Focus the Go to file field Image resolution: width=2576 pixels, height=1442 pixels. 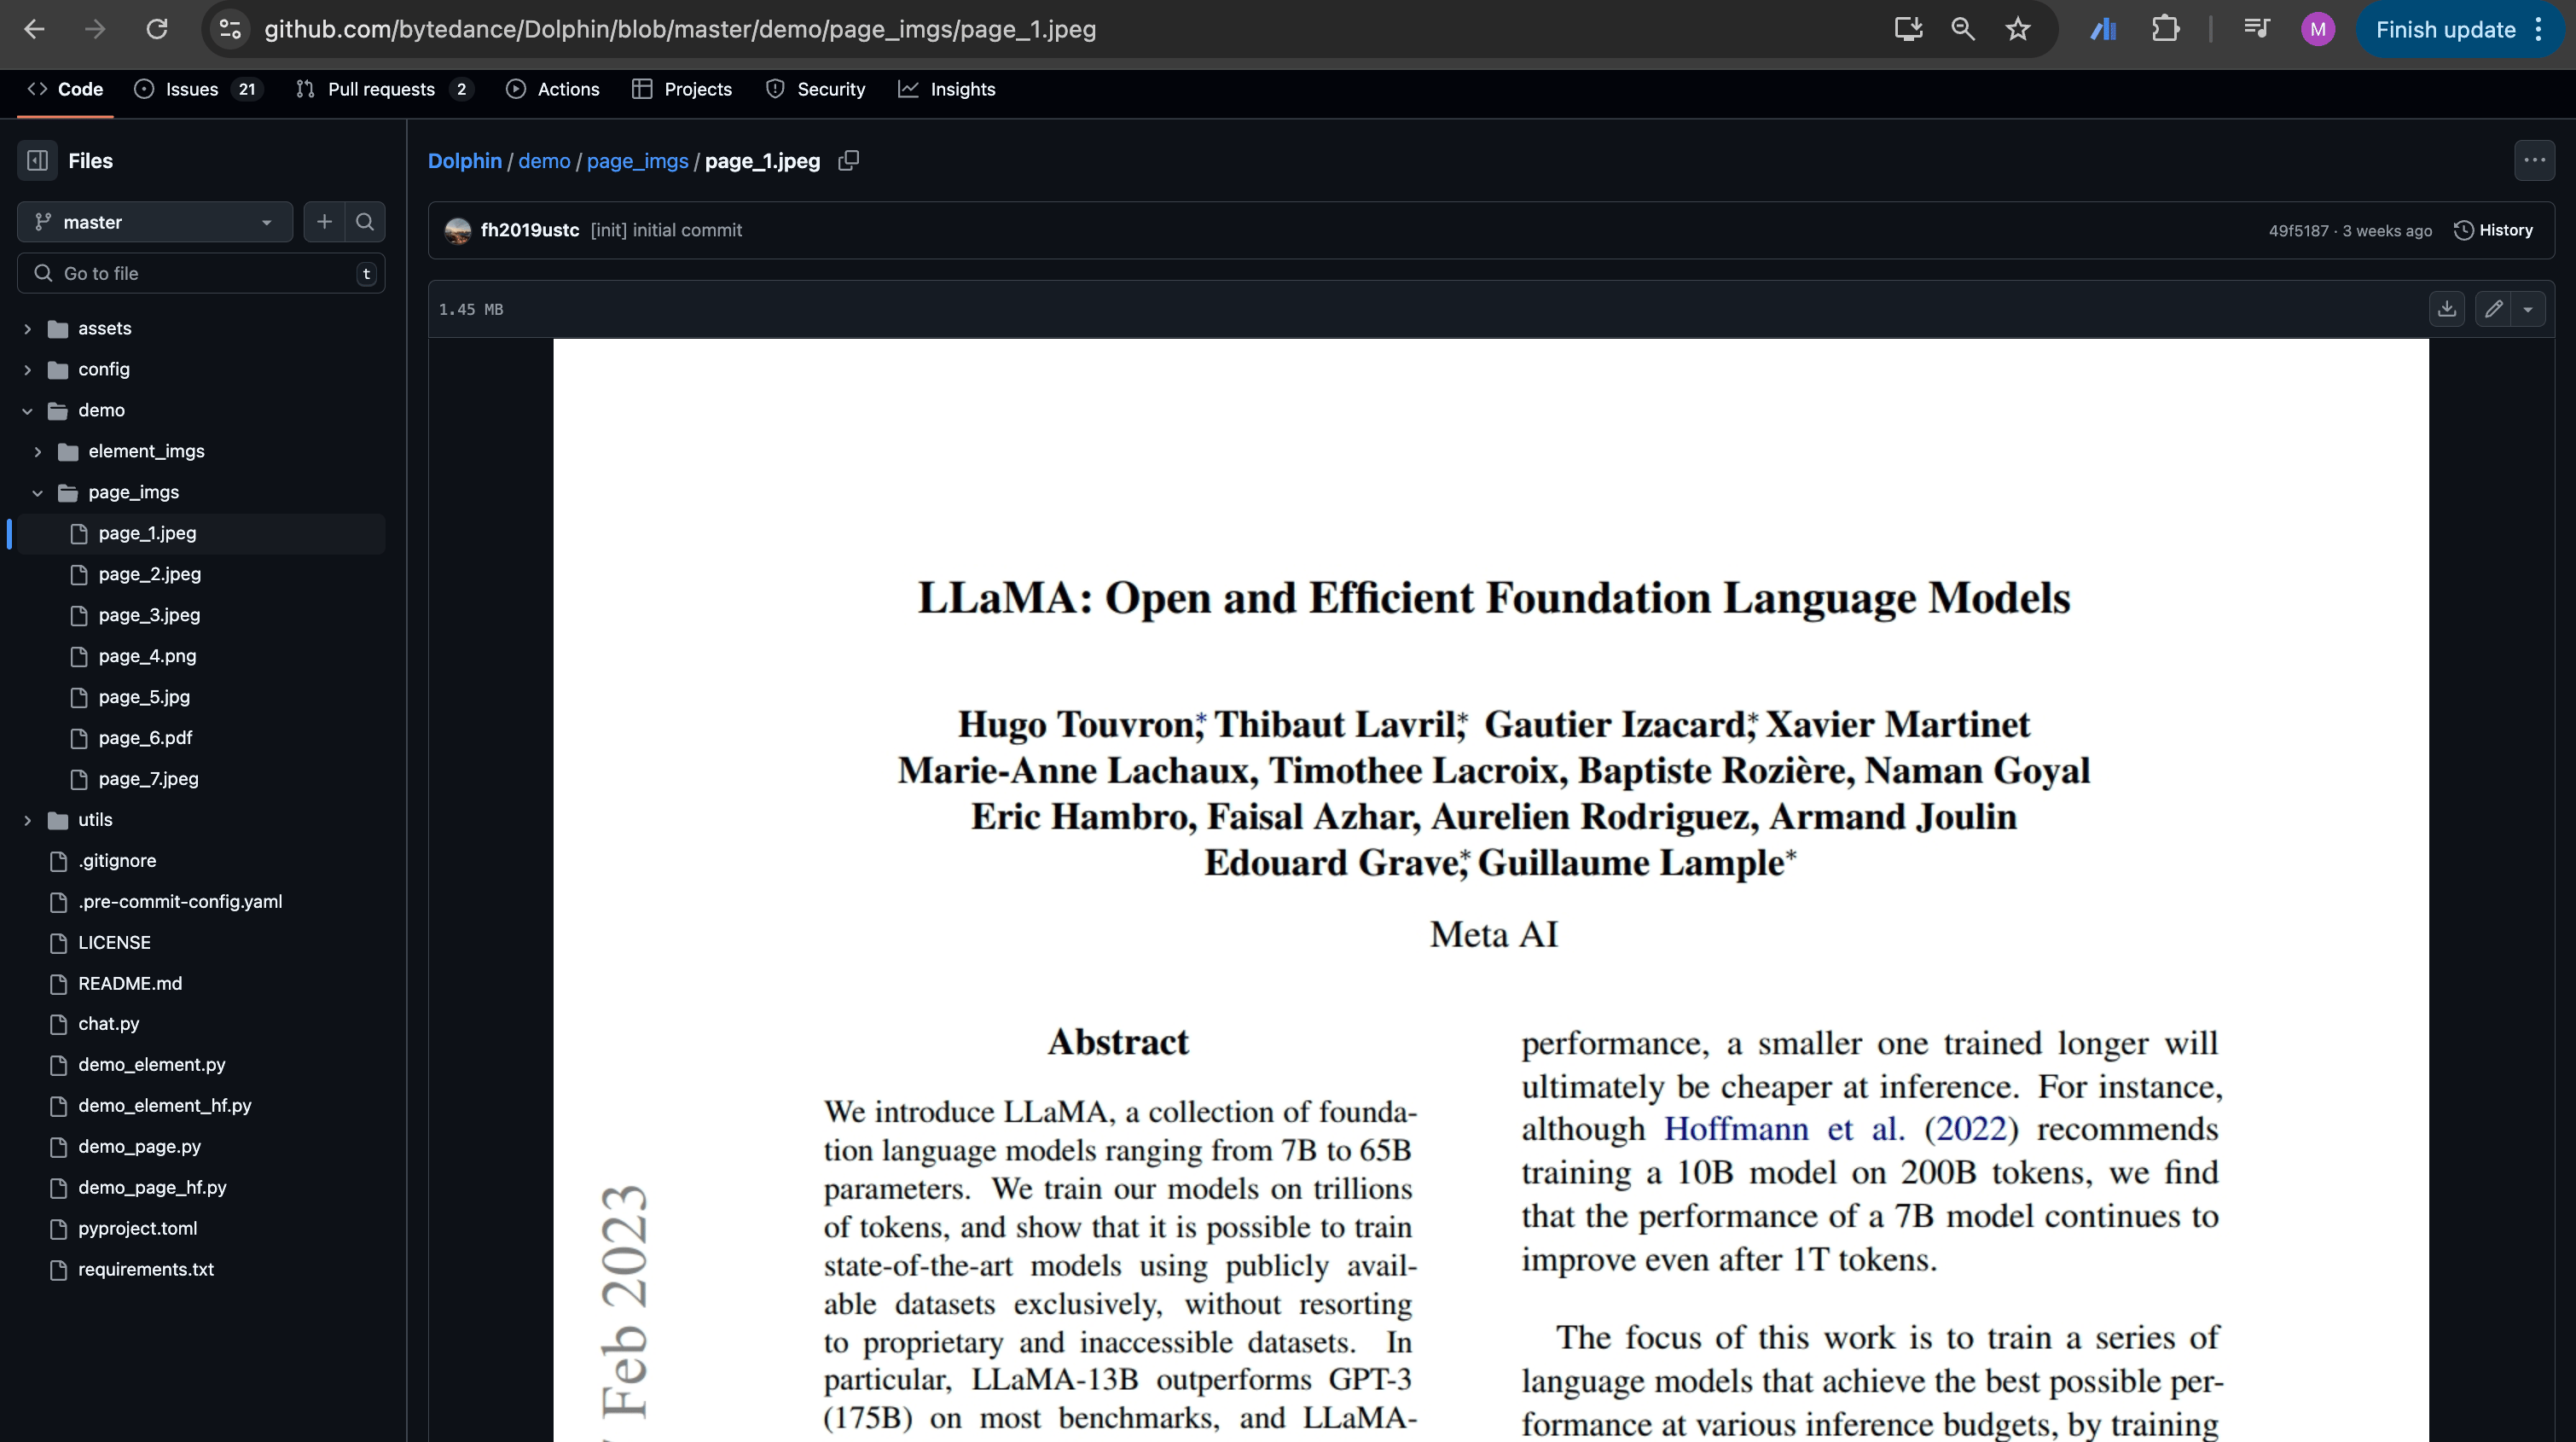tap(201, 273)
